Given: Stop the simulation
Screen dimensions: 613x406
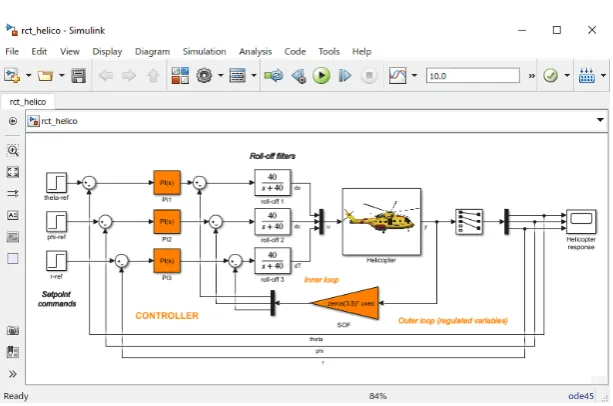Looking at the screenshot, I should point(369,75).
